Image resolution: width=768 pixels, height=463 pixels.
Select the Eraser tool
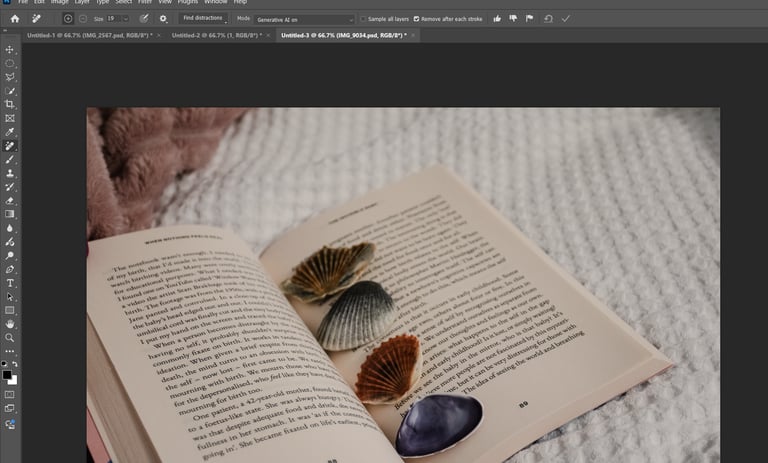tap(9, 200)
